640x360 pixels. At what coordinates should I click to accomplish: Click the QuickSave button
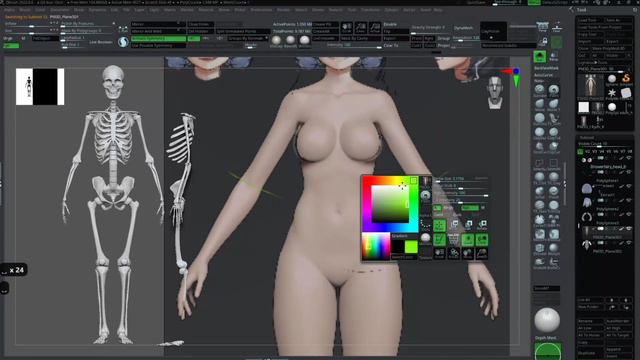[x=476, y=2]
